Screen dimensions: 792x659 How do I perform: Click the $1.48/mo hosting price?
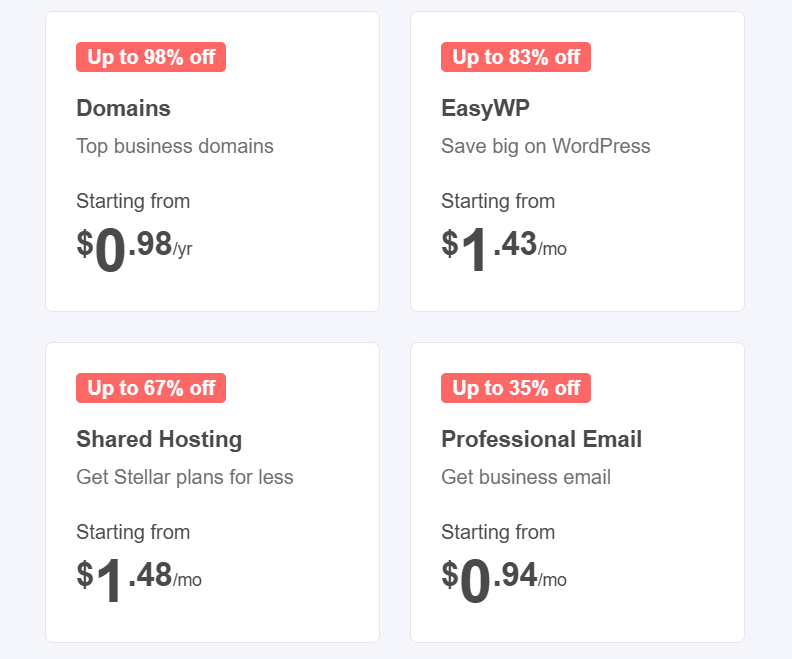point(139,580)
